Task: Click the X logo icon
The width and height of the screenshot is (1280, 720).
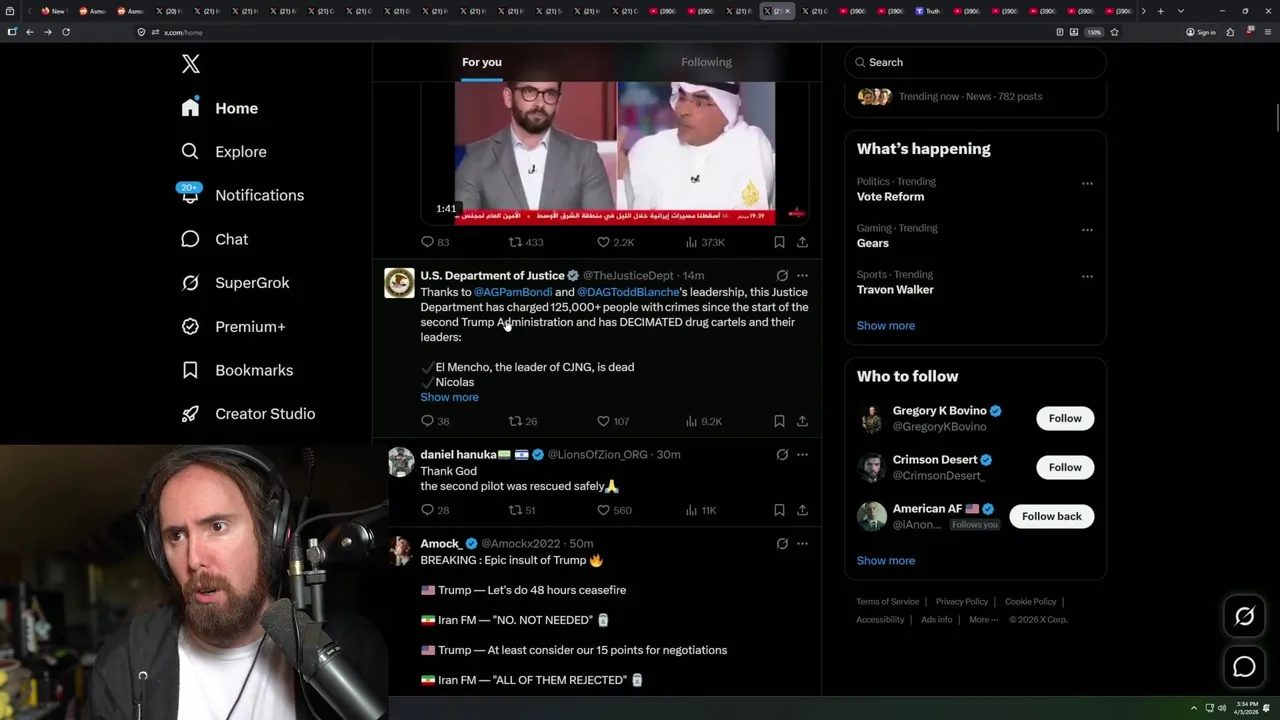Action: click(191, 64)
